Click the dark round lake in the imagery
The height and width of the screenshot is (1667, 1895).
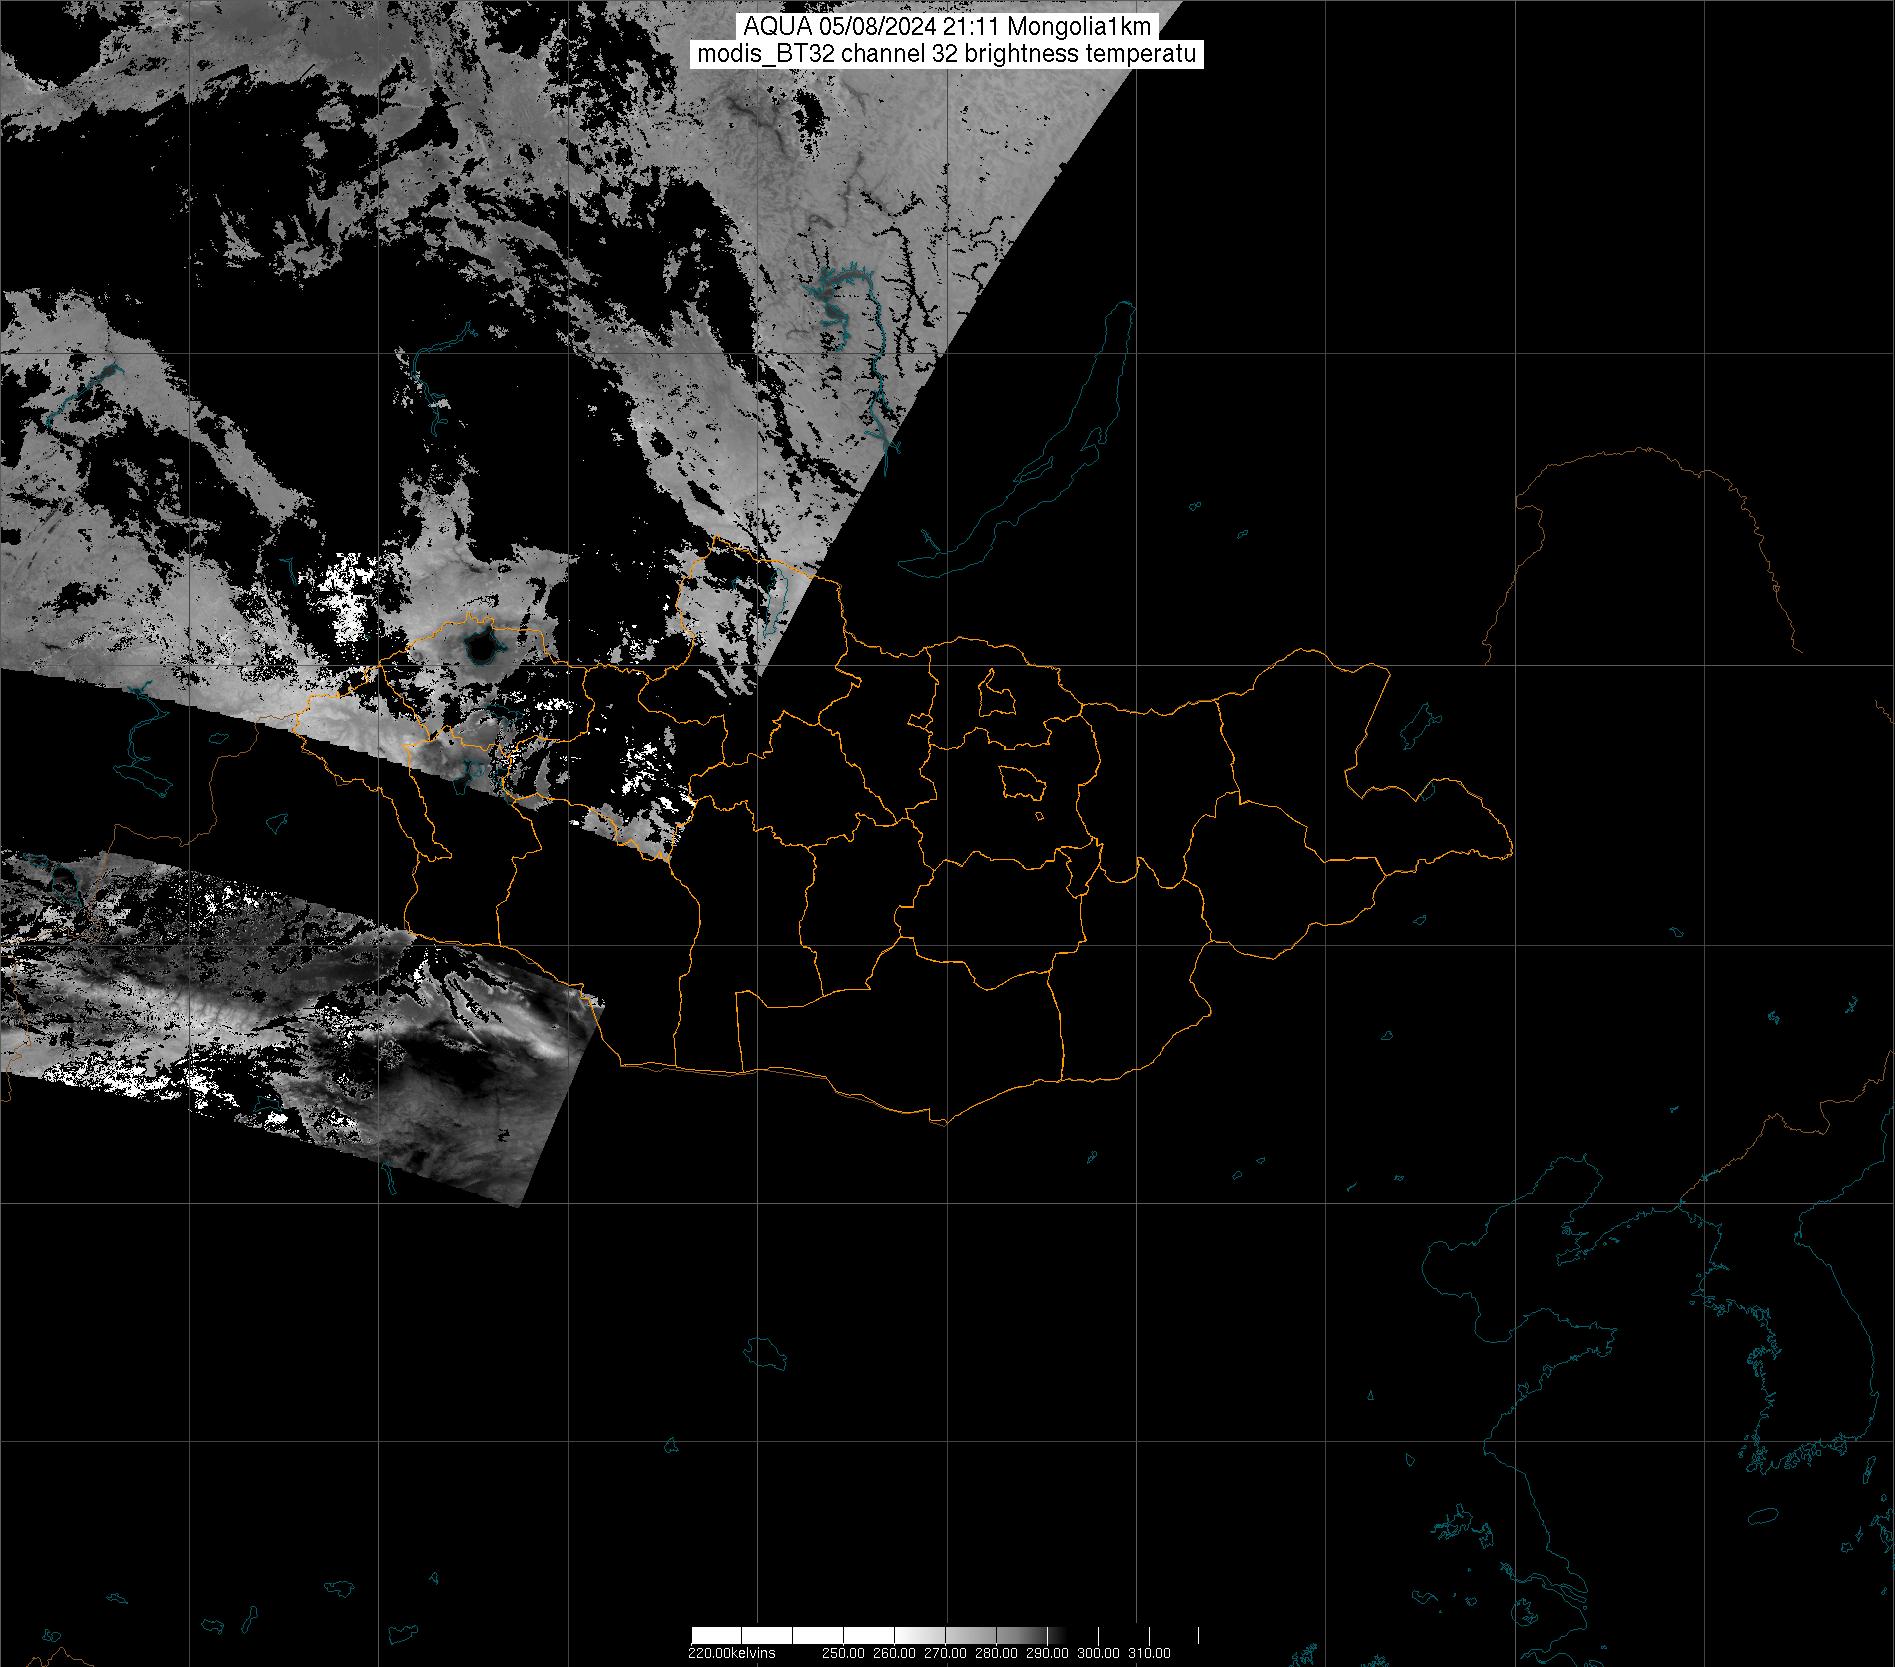click(x=481, y=648)
